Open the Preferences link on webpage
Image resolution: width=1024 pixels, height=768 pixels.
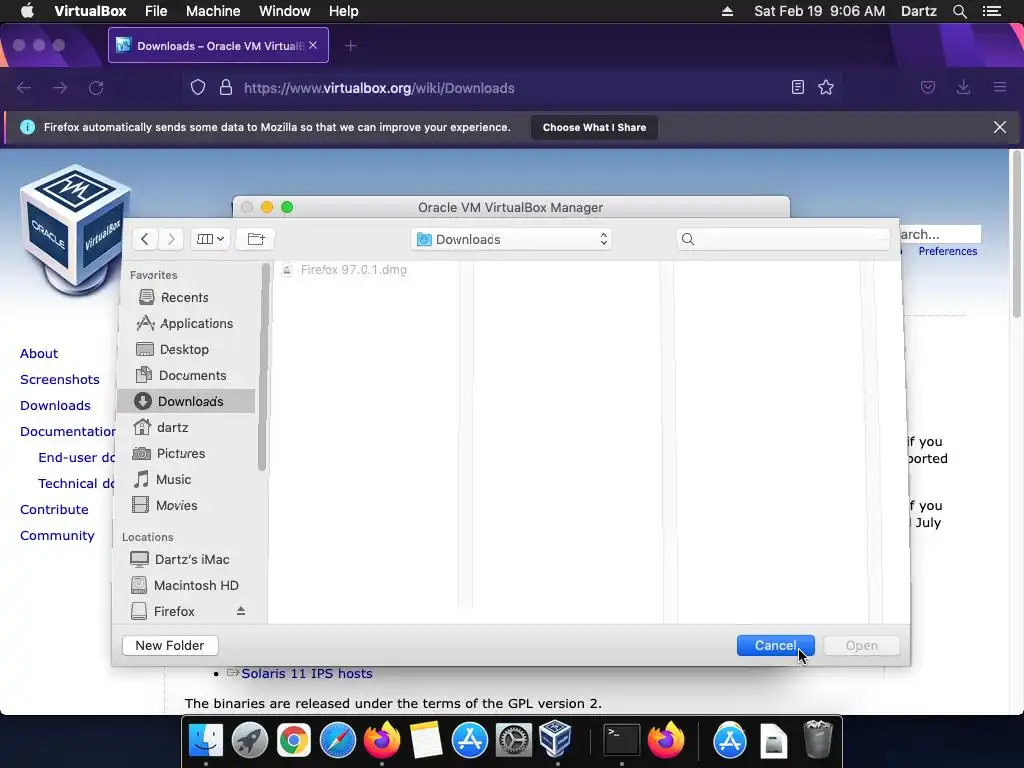pyautogui.click(x=948, y=251)
